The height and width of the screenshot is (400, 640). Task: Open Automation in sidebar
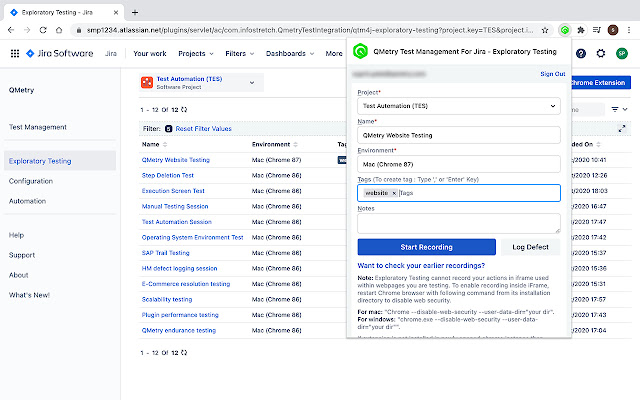coord(27,201)
